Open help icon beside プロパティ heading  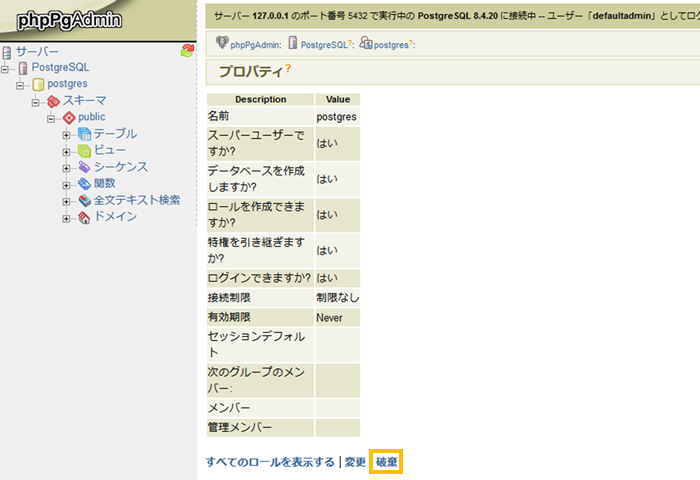(x=288, y=68)
